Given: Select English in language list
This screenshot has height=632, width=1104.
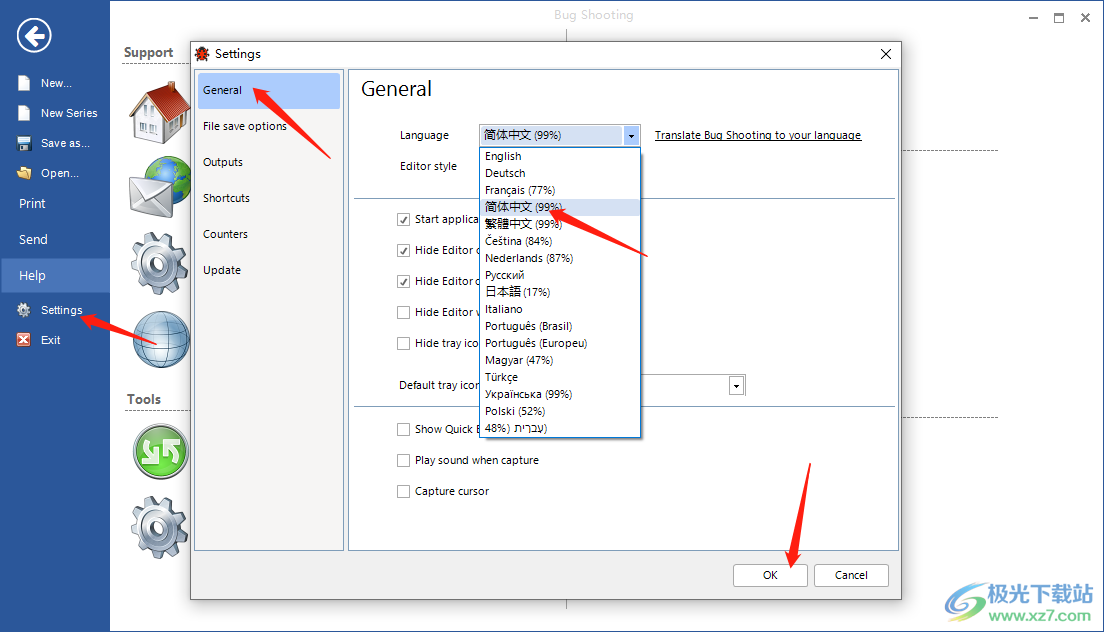Looking at the screenshot, I should tap(560, 156).
